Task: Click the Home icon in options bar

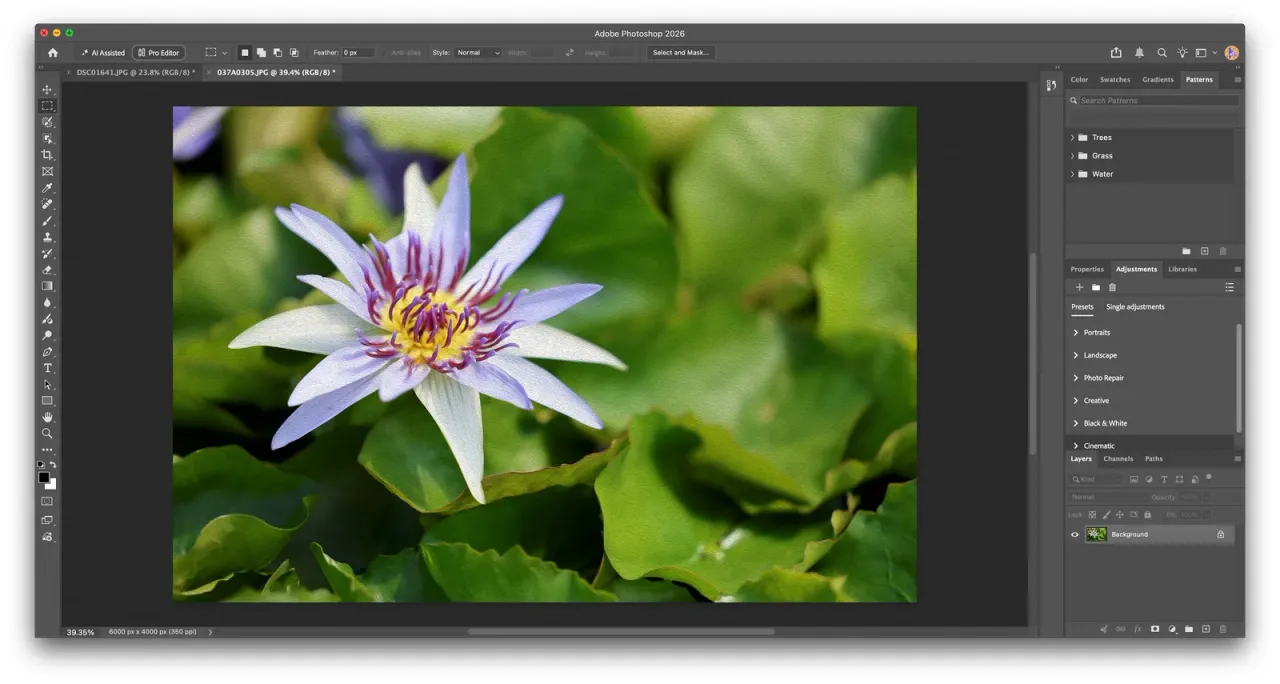Action: [53, 53]
